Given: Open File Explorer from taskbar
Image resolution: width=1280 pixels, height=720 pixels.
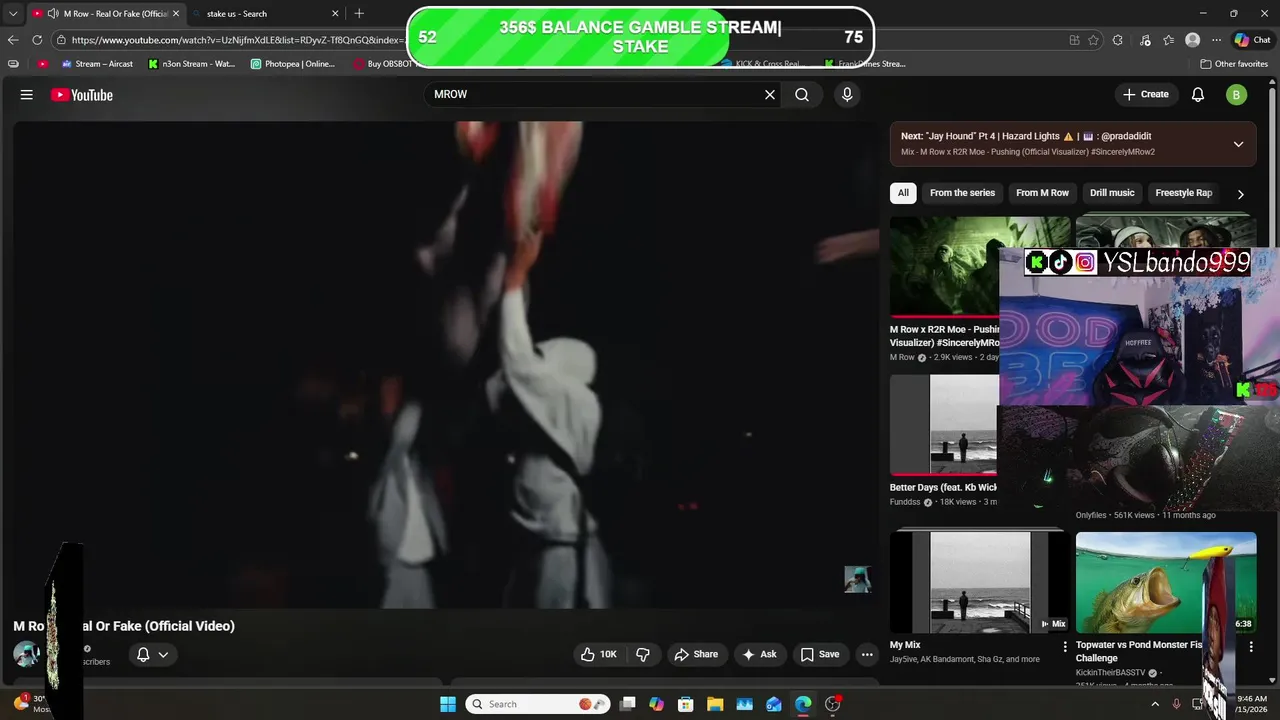Looking at the screenshot, I should pyautogui.click(x=715, y=704).
